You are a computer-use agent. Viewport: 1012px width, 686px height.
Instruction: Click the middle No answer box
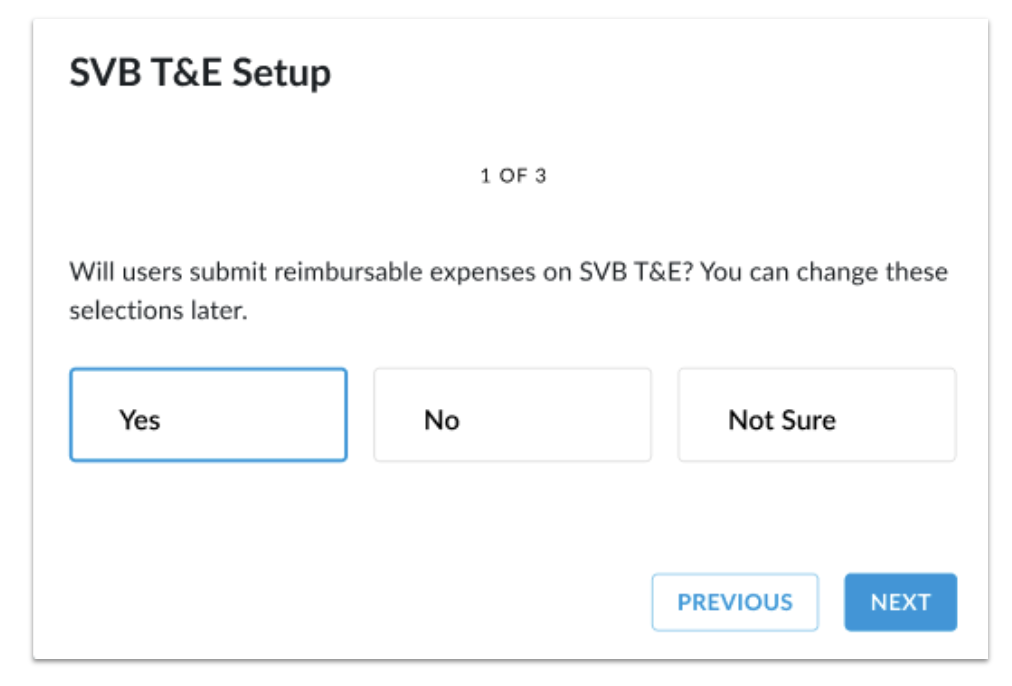click(512, 415)
